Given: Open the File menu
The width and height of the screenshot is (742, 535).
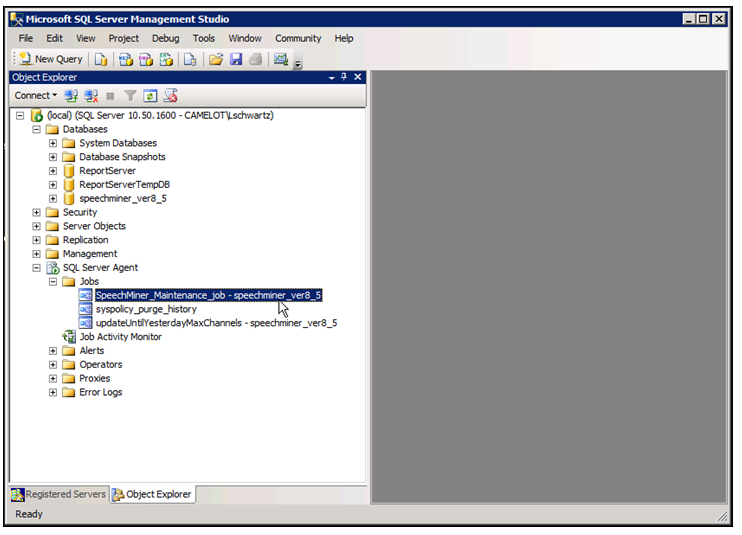Looking at the screenshot, I should 26,38.
